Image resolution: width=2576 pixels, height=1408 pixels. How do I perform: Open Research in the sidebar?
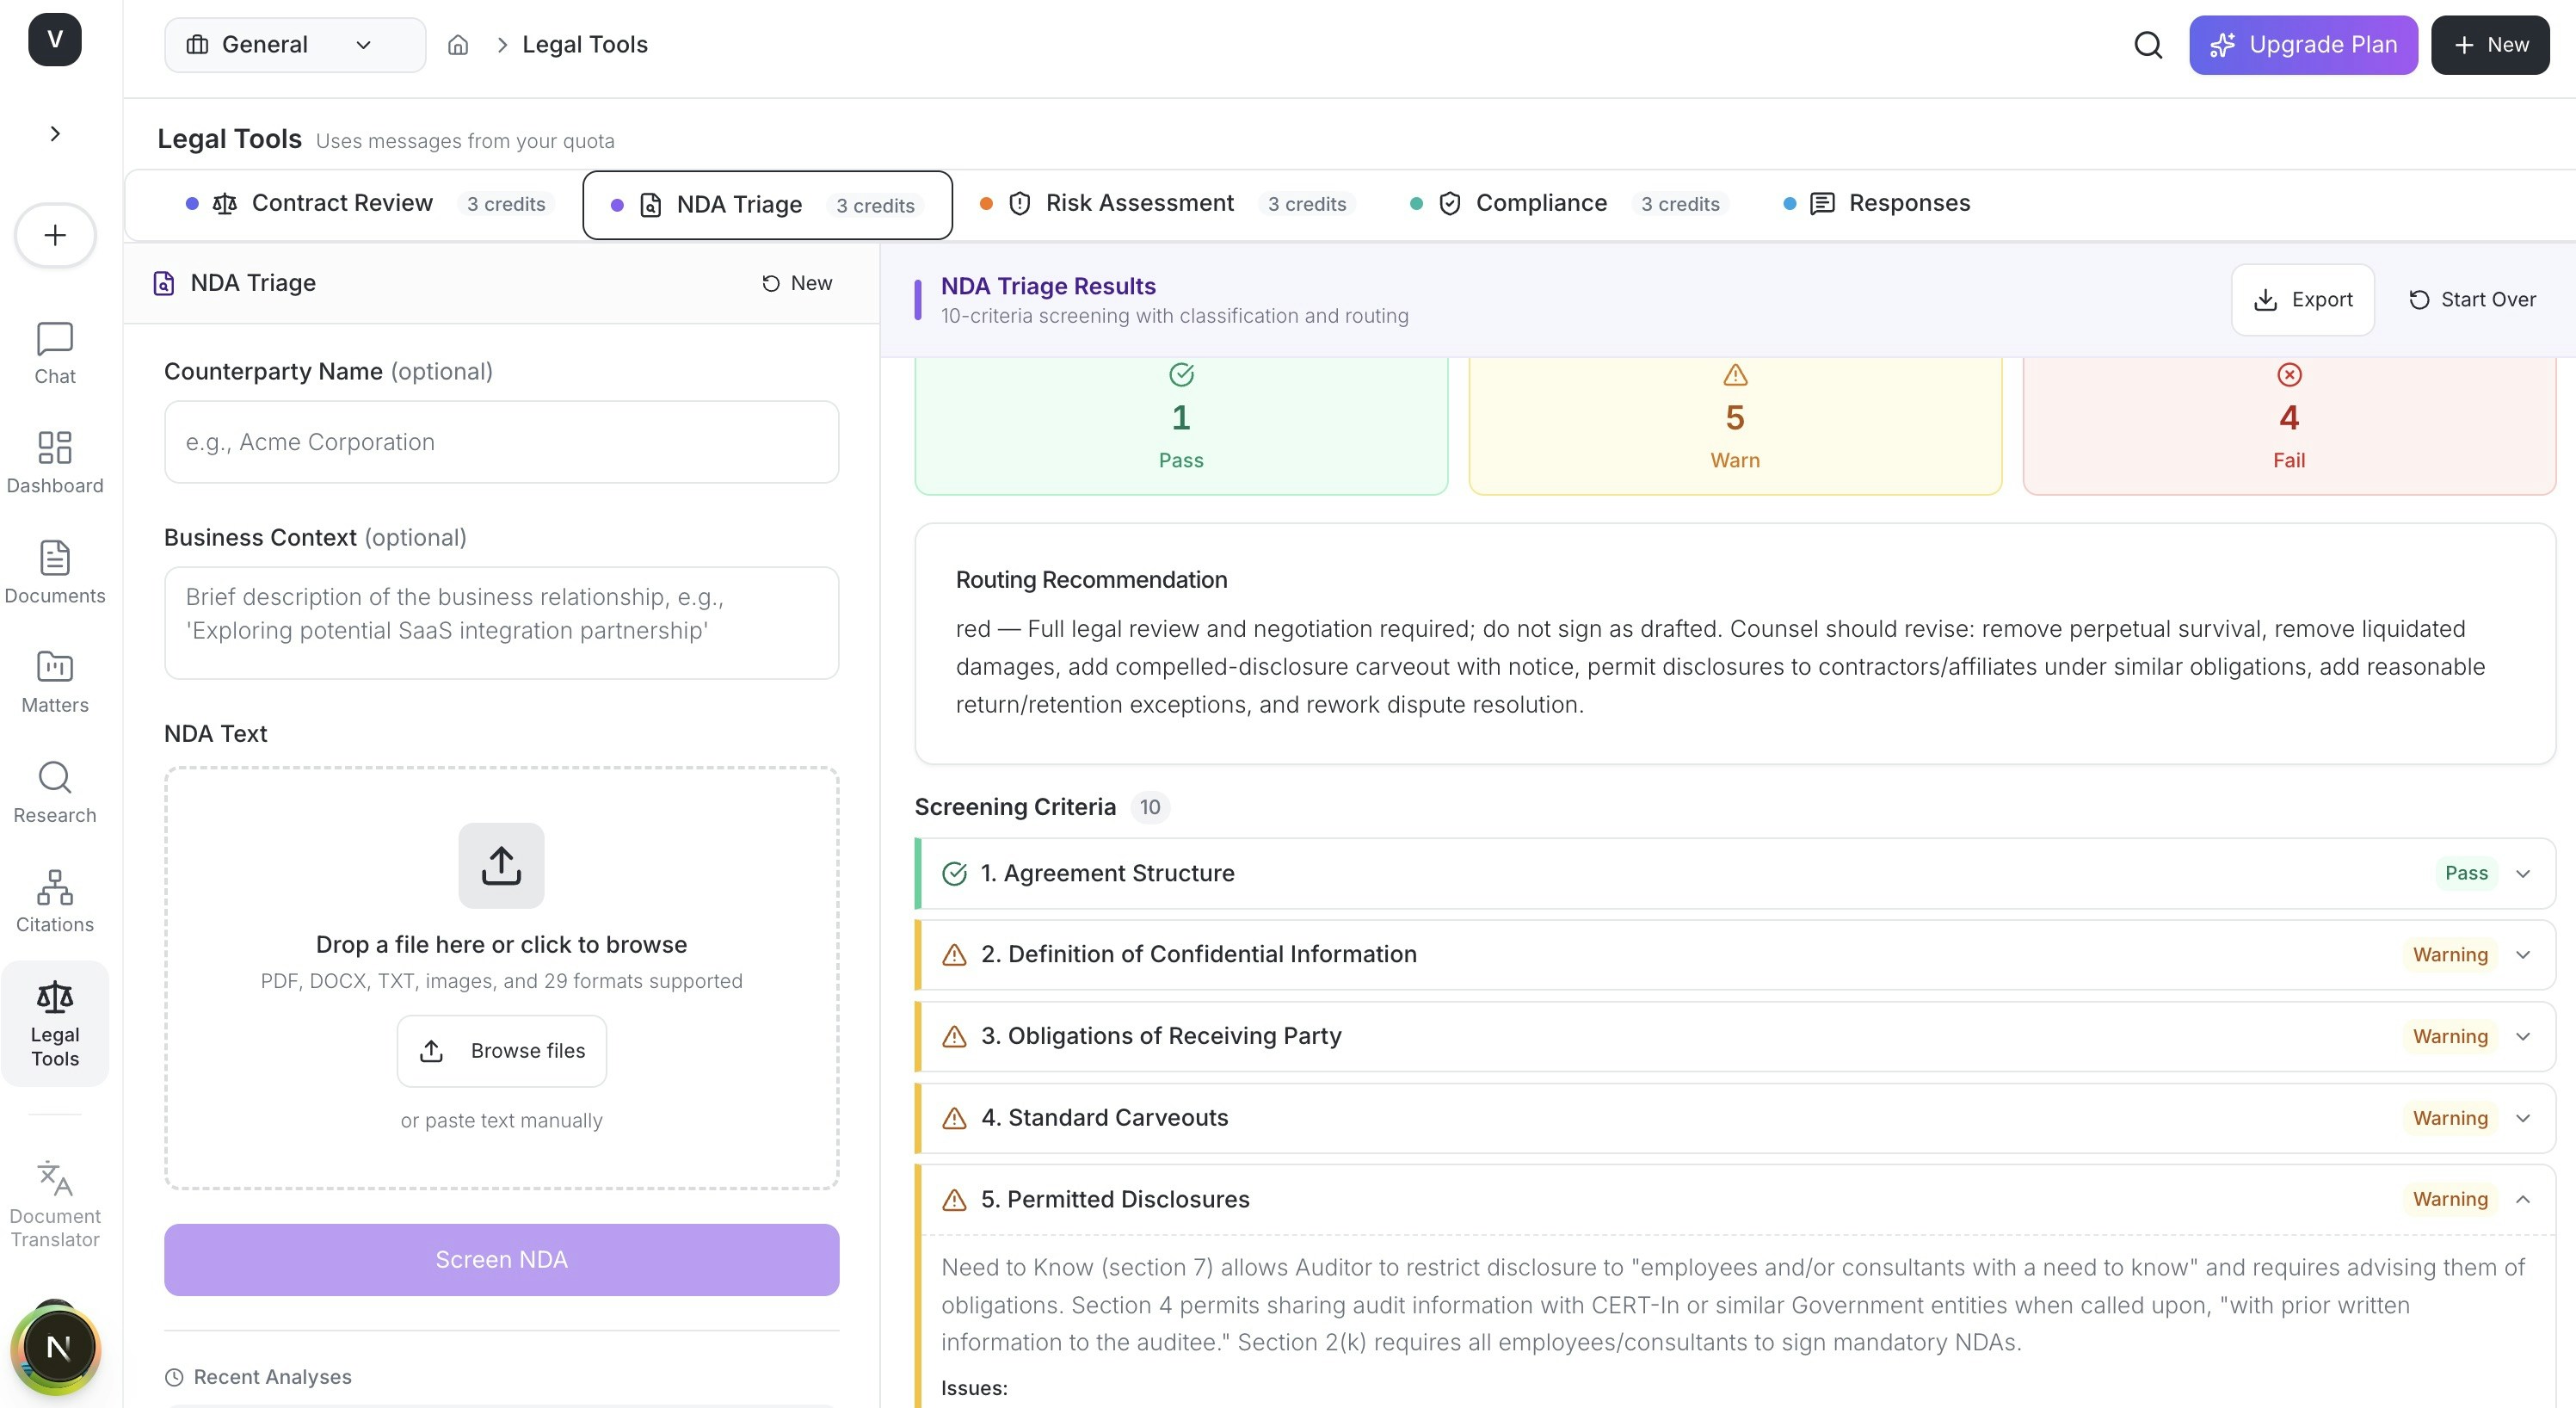[55, 792]
